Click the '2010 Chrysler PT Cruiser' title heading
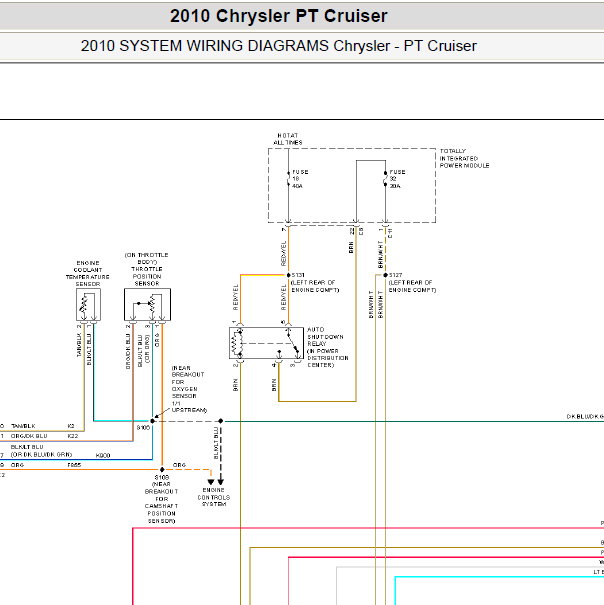Image resolution: width=604 pixels, height=605 pixels. (278, 16)
